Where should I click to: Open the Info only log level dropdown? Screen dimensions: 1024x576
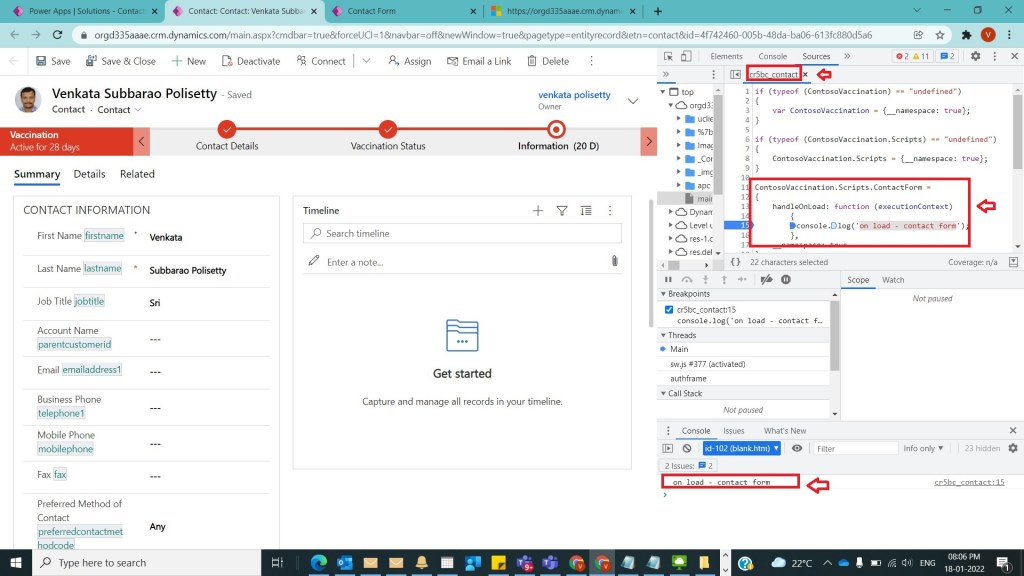pos(923,448)
